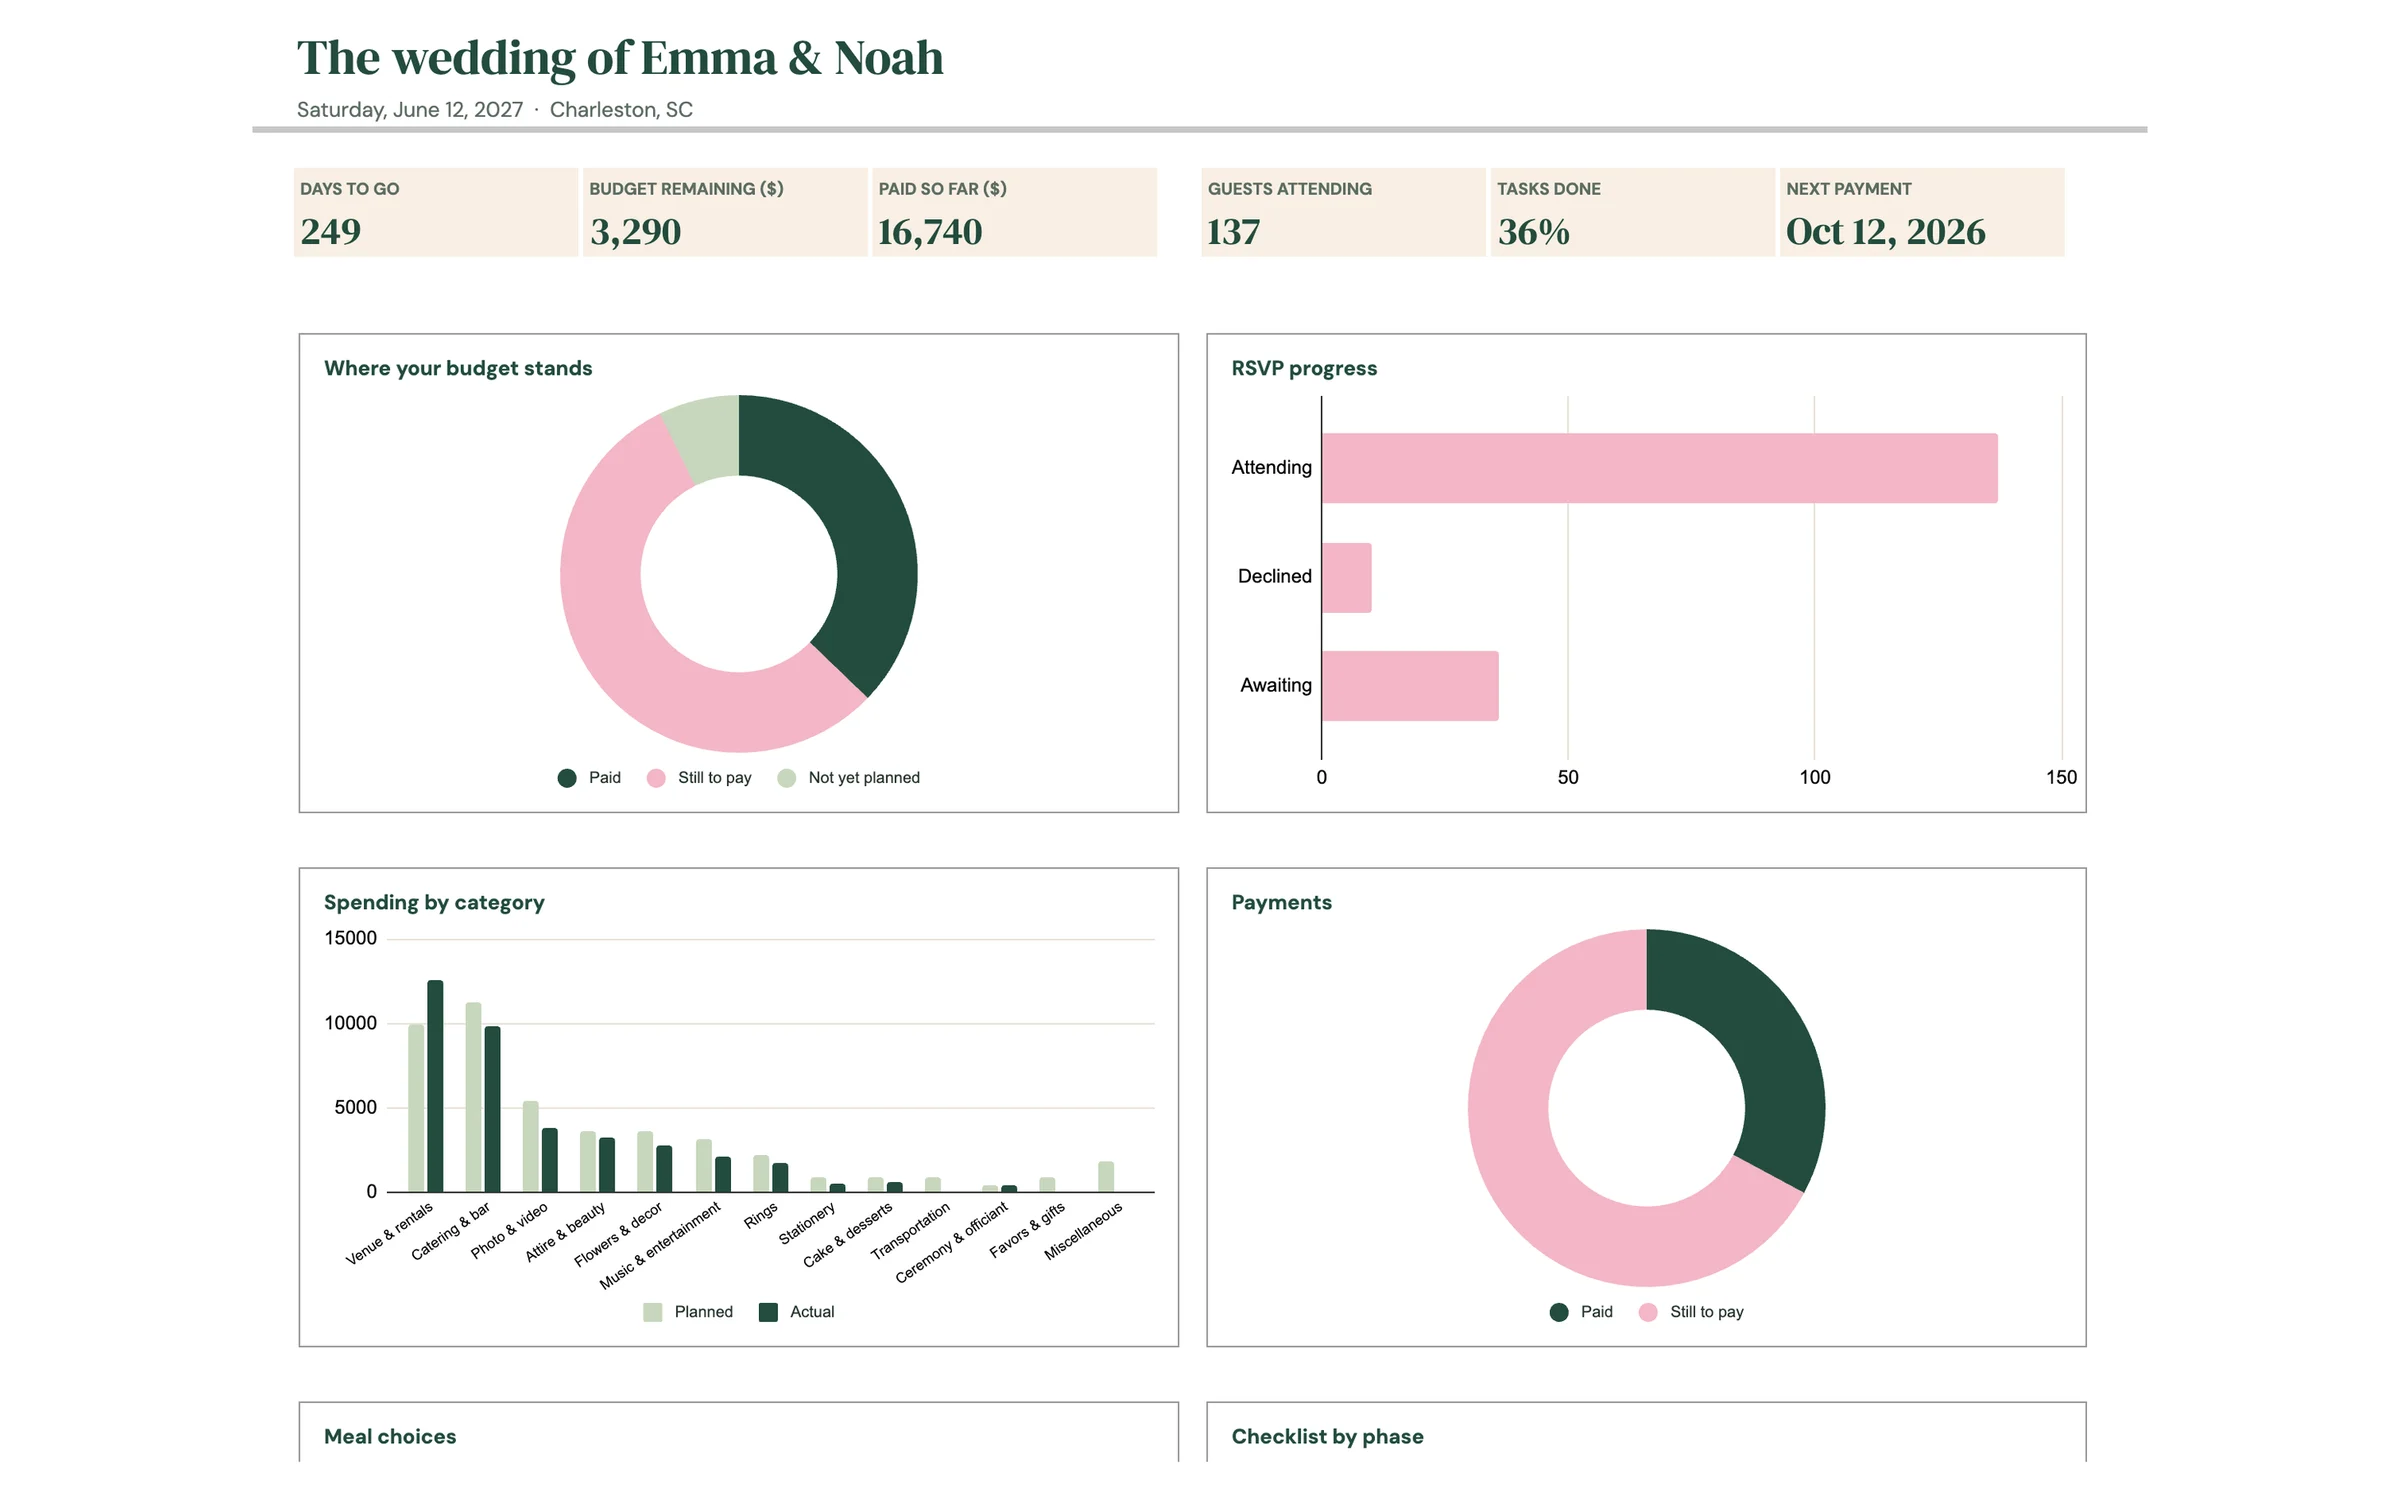Click the Where your budget stands heading
The height and width of the screenshot is (1500, 2400).
pos(458,368)
